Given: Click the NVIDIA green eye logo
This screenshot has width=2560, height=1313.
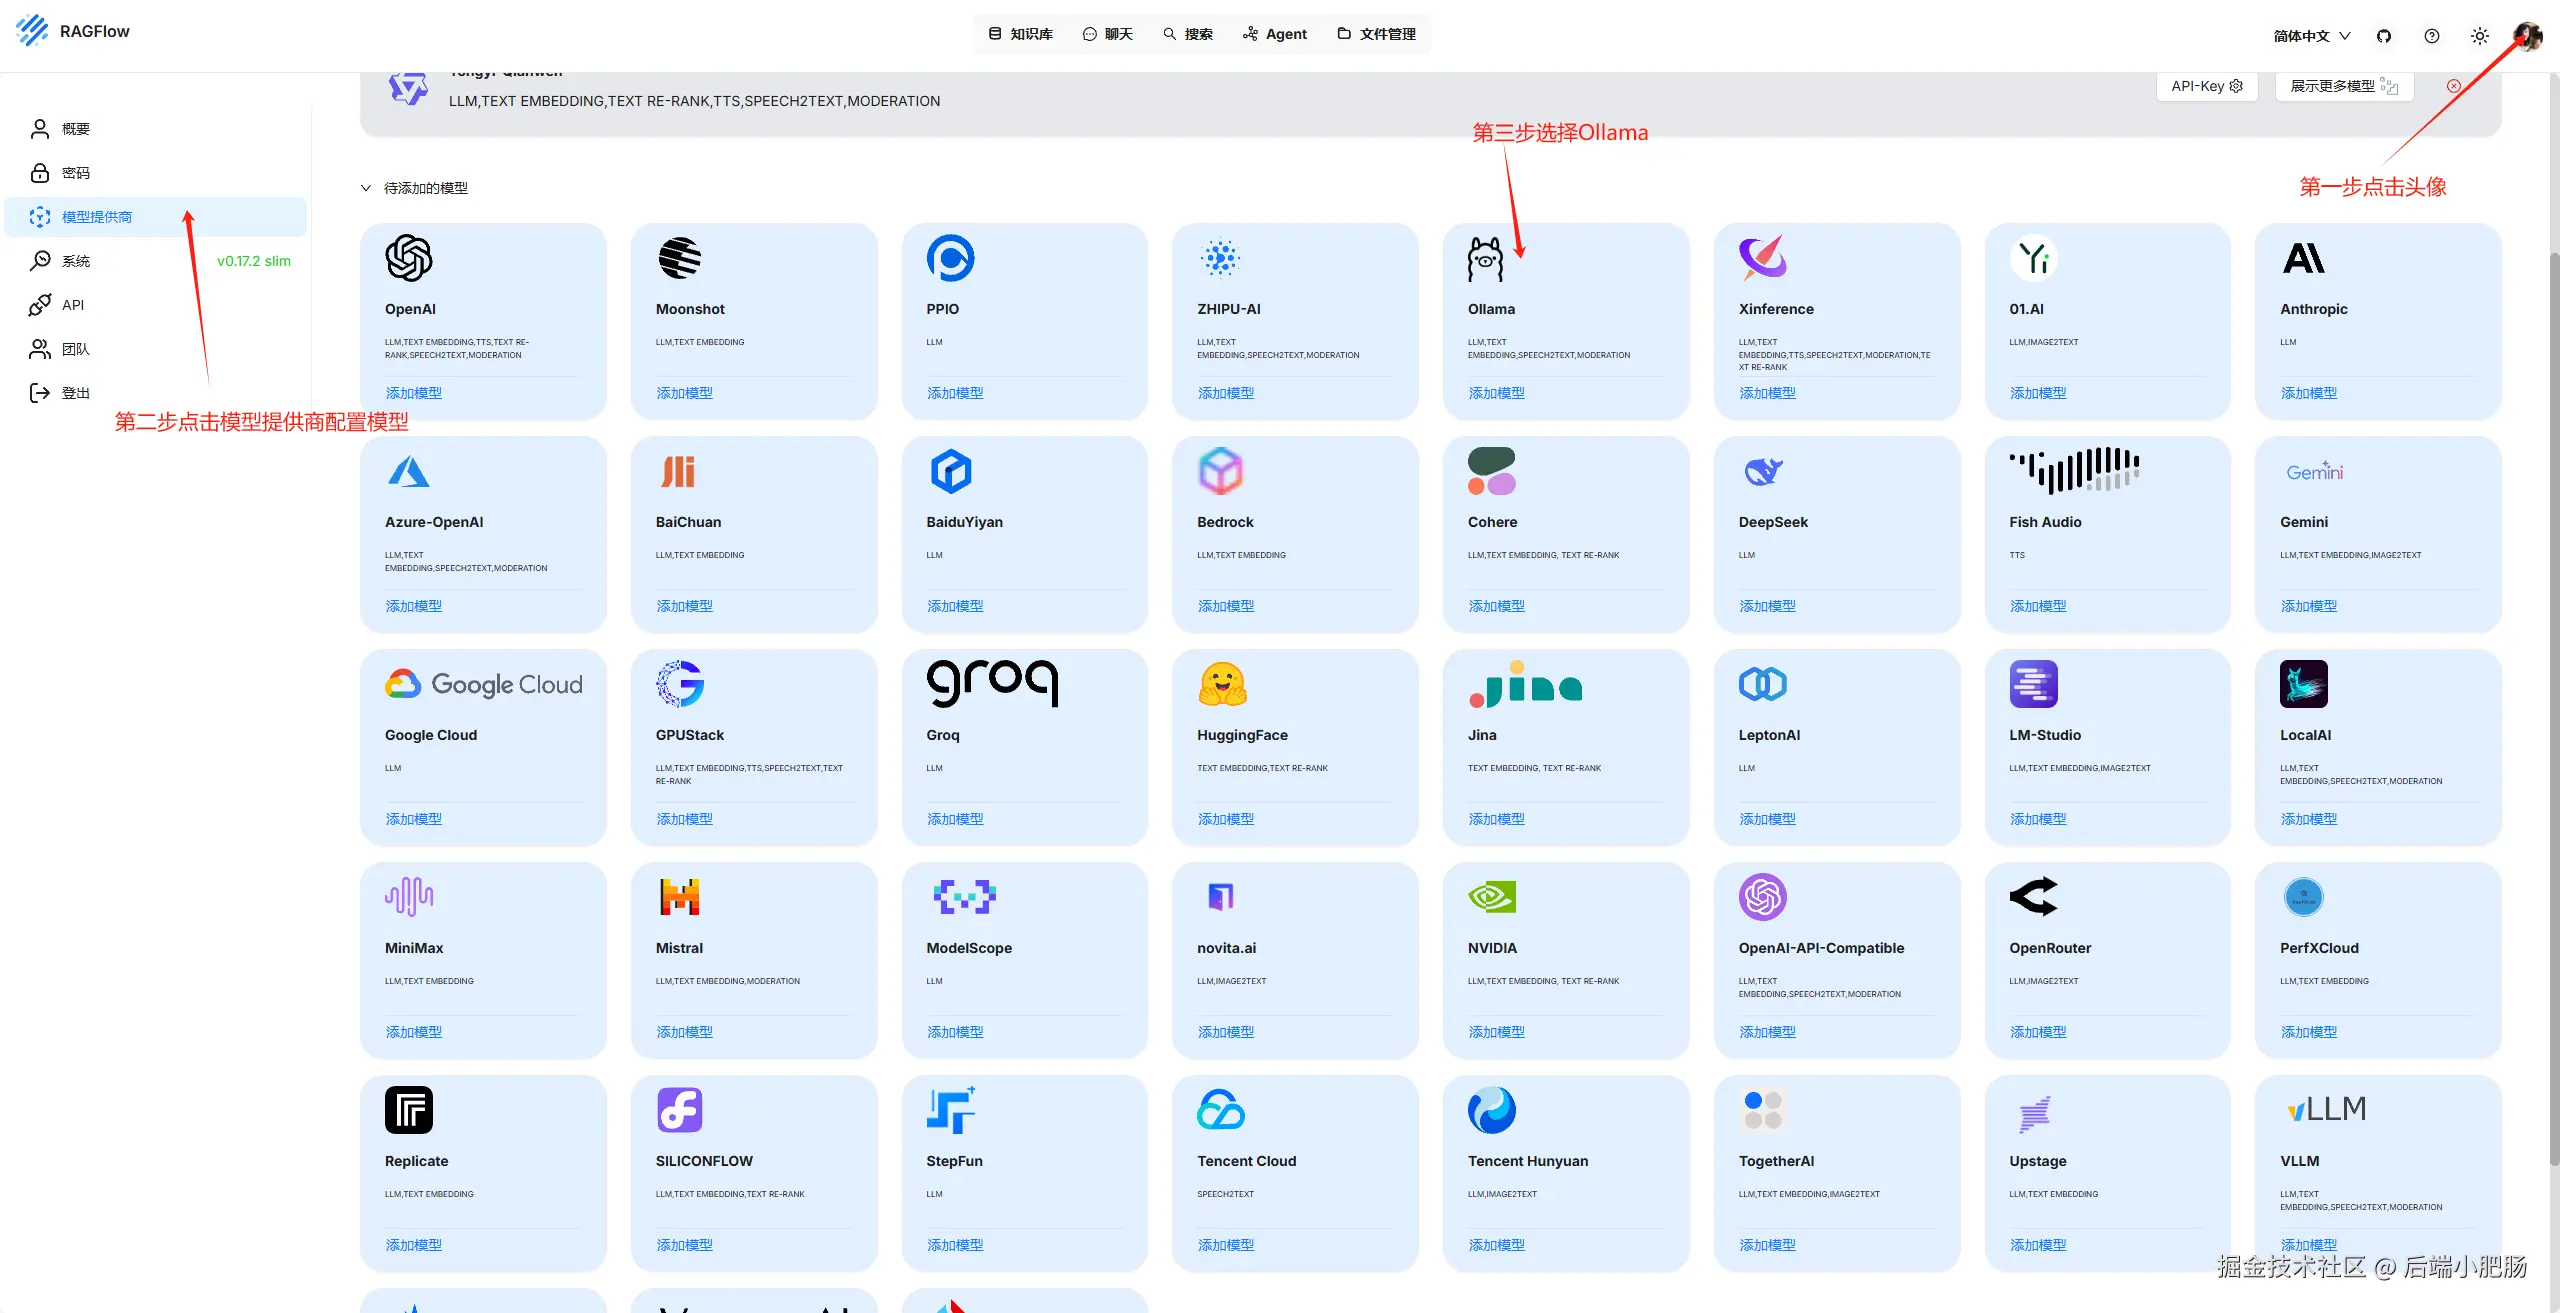Looking at the screenshot, I should click(x=1491, y=897).
